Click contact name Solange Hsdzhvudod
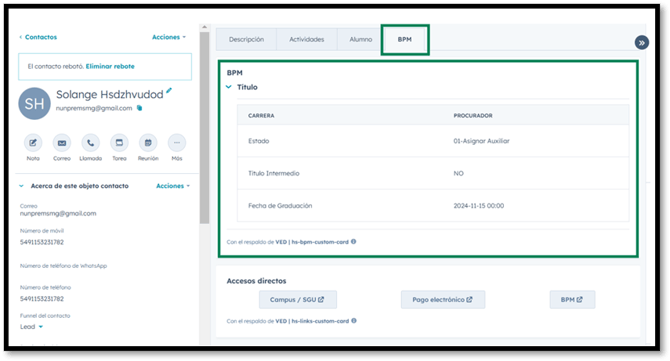Image resolution: width=670 pixels, height=361 pixels. point(110,94)
